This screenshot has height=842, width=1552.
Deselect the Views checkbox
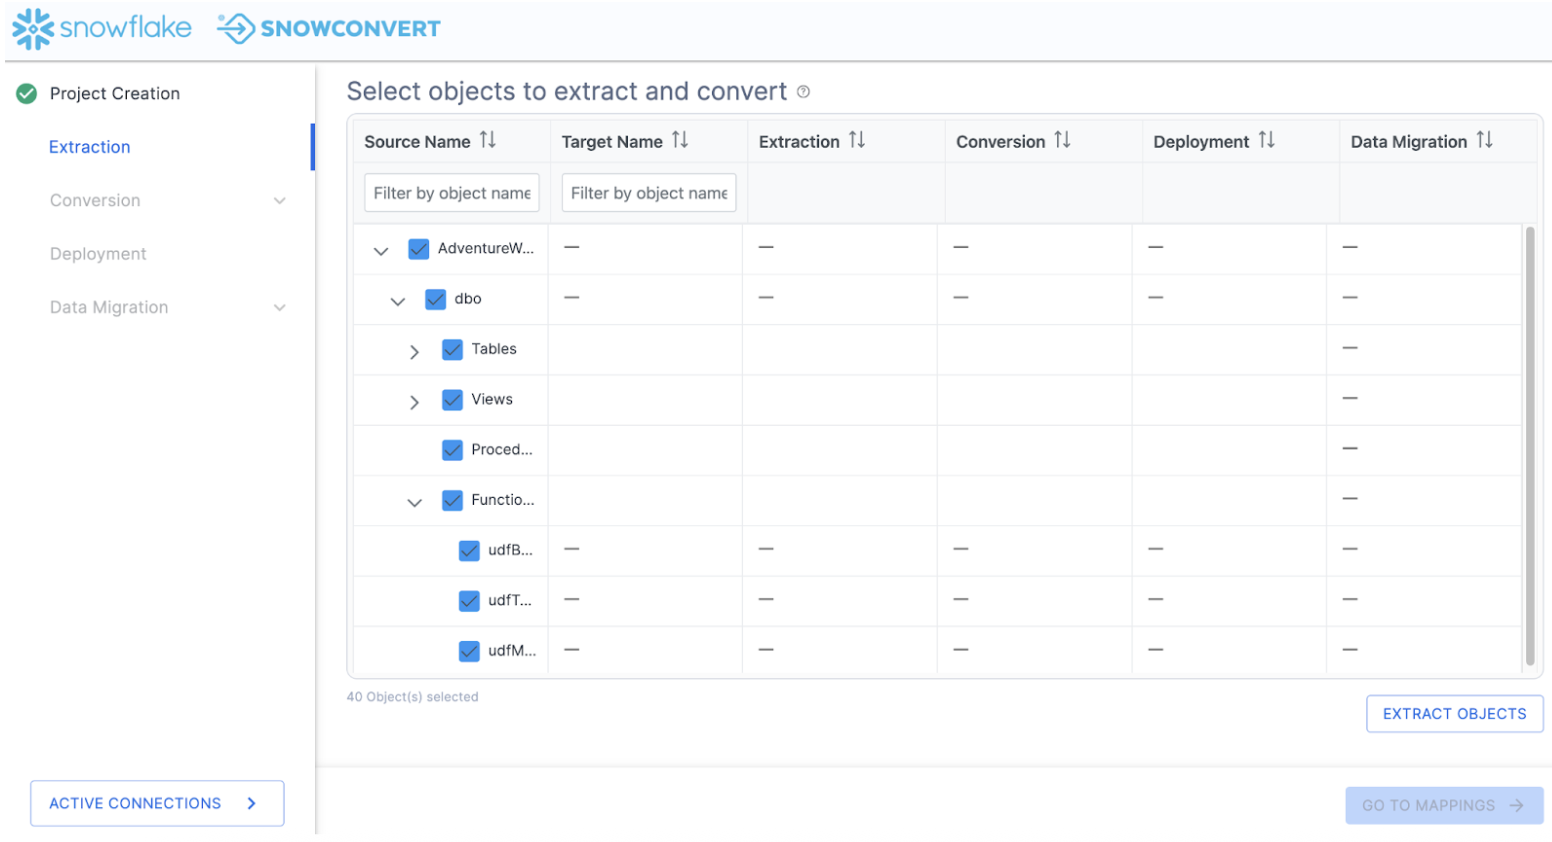(x=452, y=400)
